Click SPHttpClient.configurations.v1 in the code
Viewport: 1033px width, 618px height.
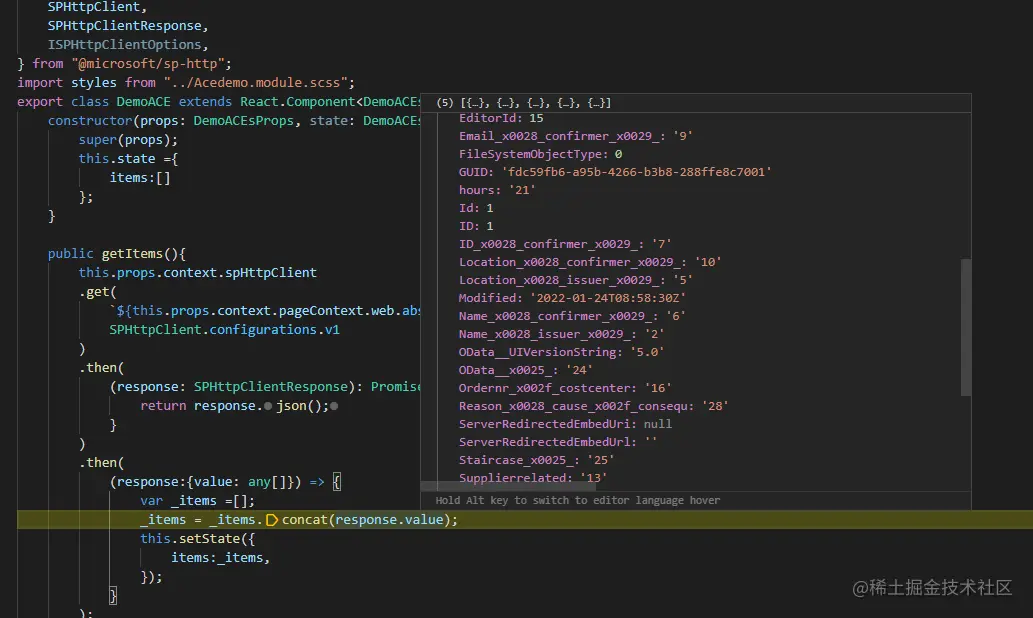pos(224,329)
